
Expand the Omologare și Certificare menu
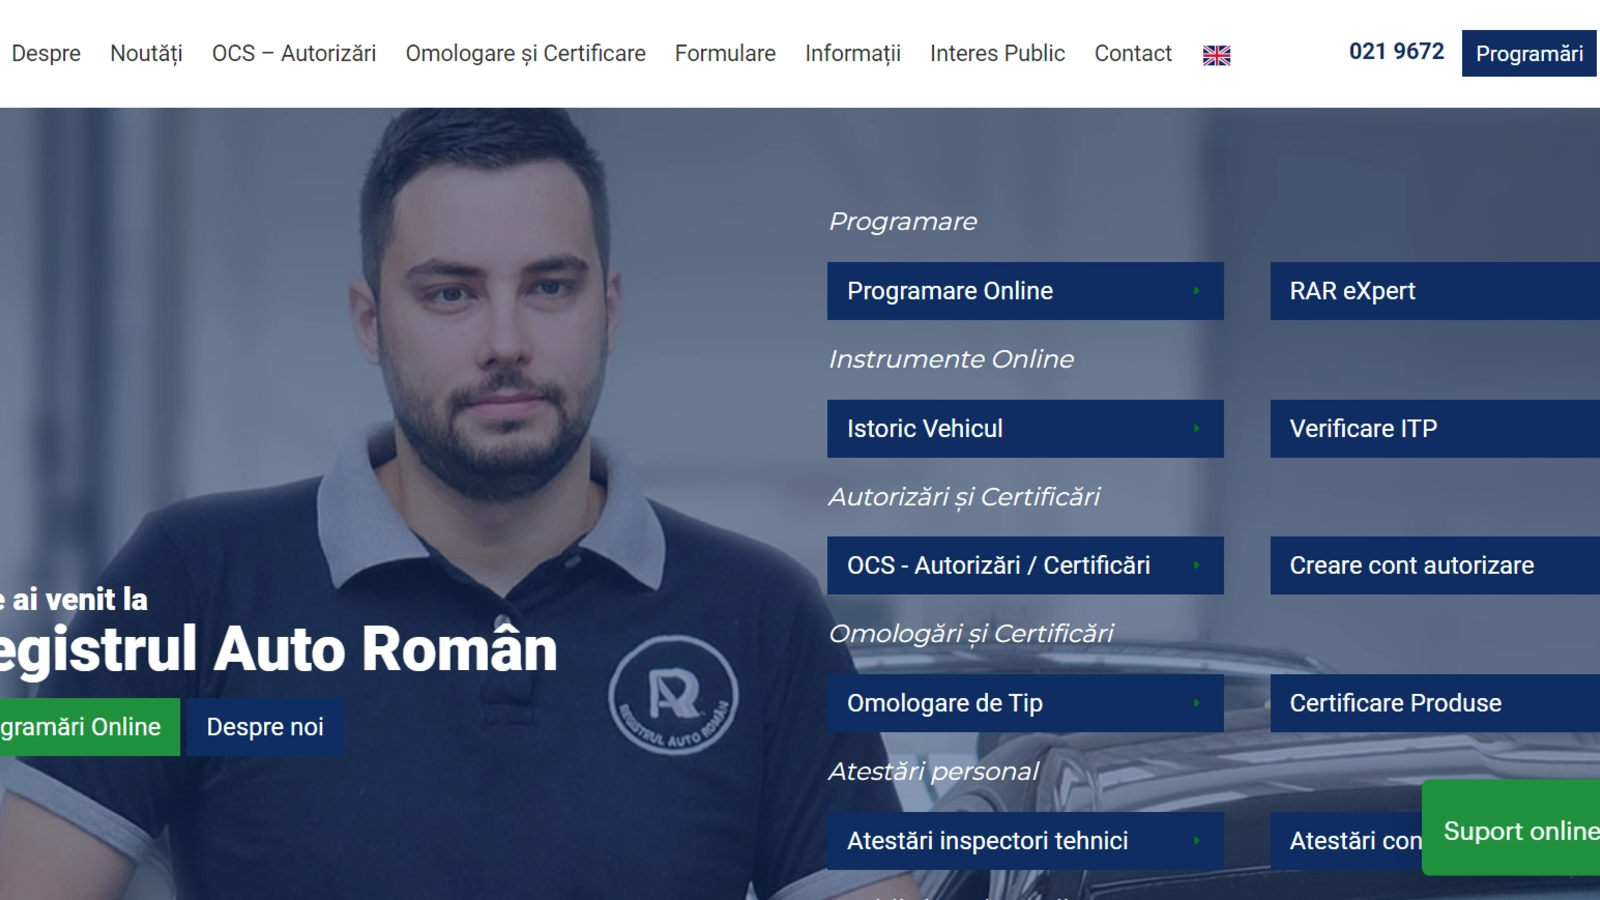click(x=525, y=53)
